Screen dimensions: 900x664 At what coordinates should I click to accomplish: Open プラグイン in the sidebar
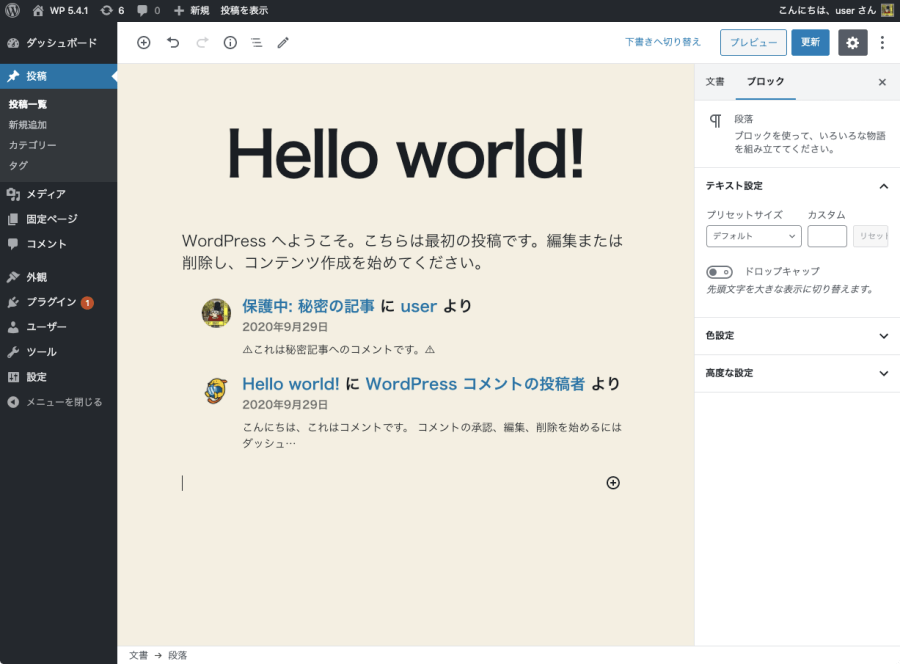[x=59, y=302]
